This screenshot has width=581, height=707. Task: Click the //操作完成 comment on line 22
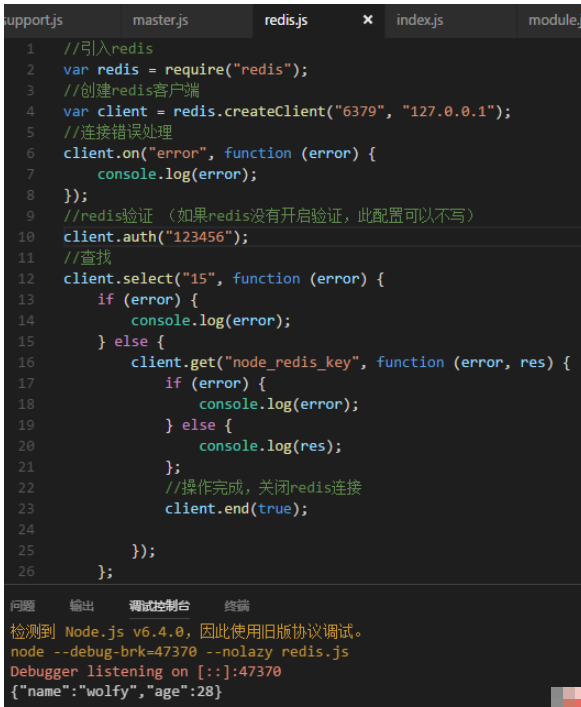point(263,488)
